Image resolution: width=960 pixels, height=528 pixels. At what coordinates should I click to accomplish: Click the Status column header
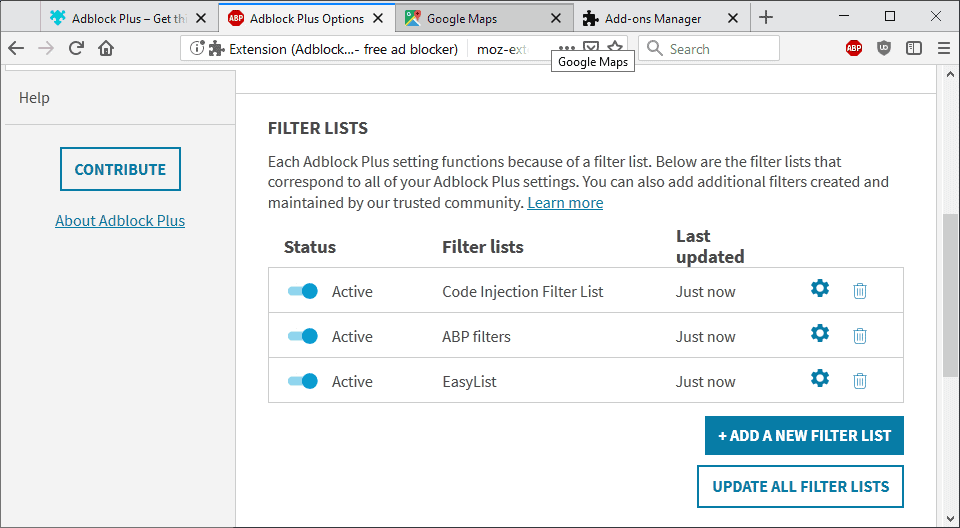[310, 247]
